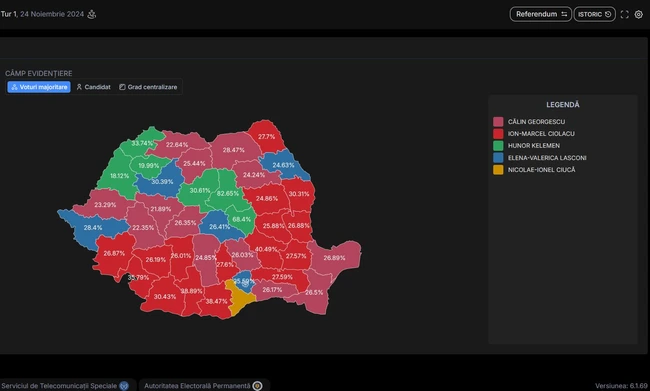Click the voting icon next to the date
This screenshot has width=650, height=391.
[x=92, y=14]
